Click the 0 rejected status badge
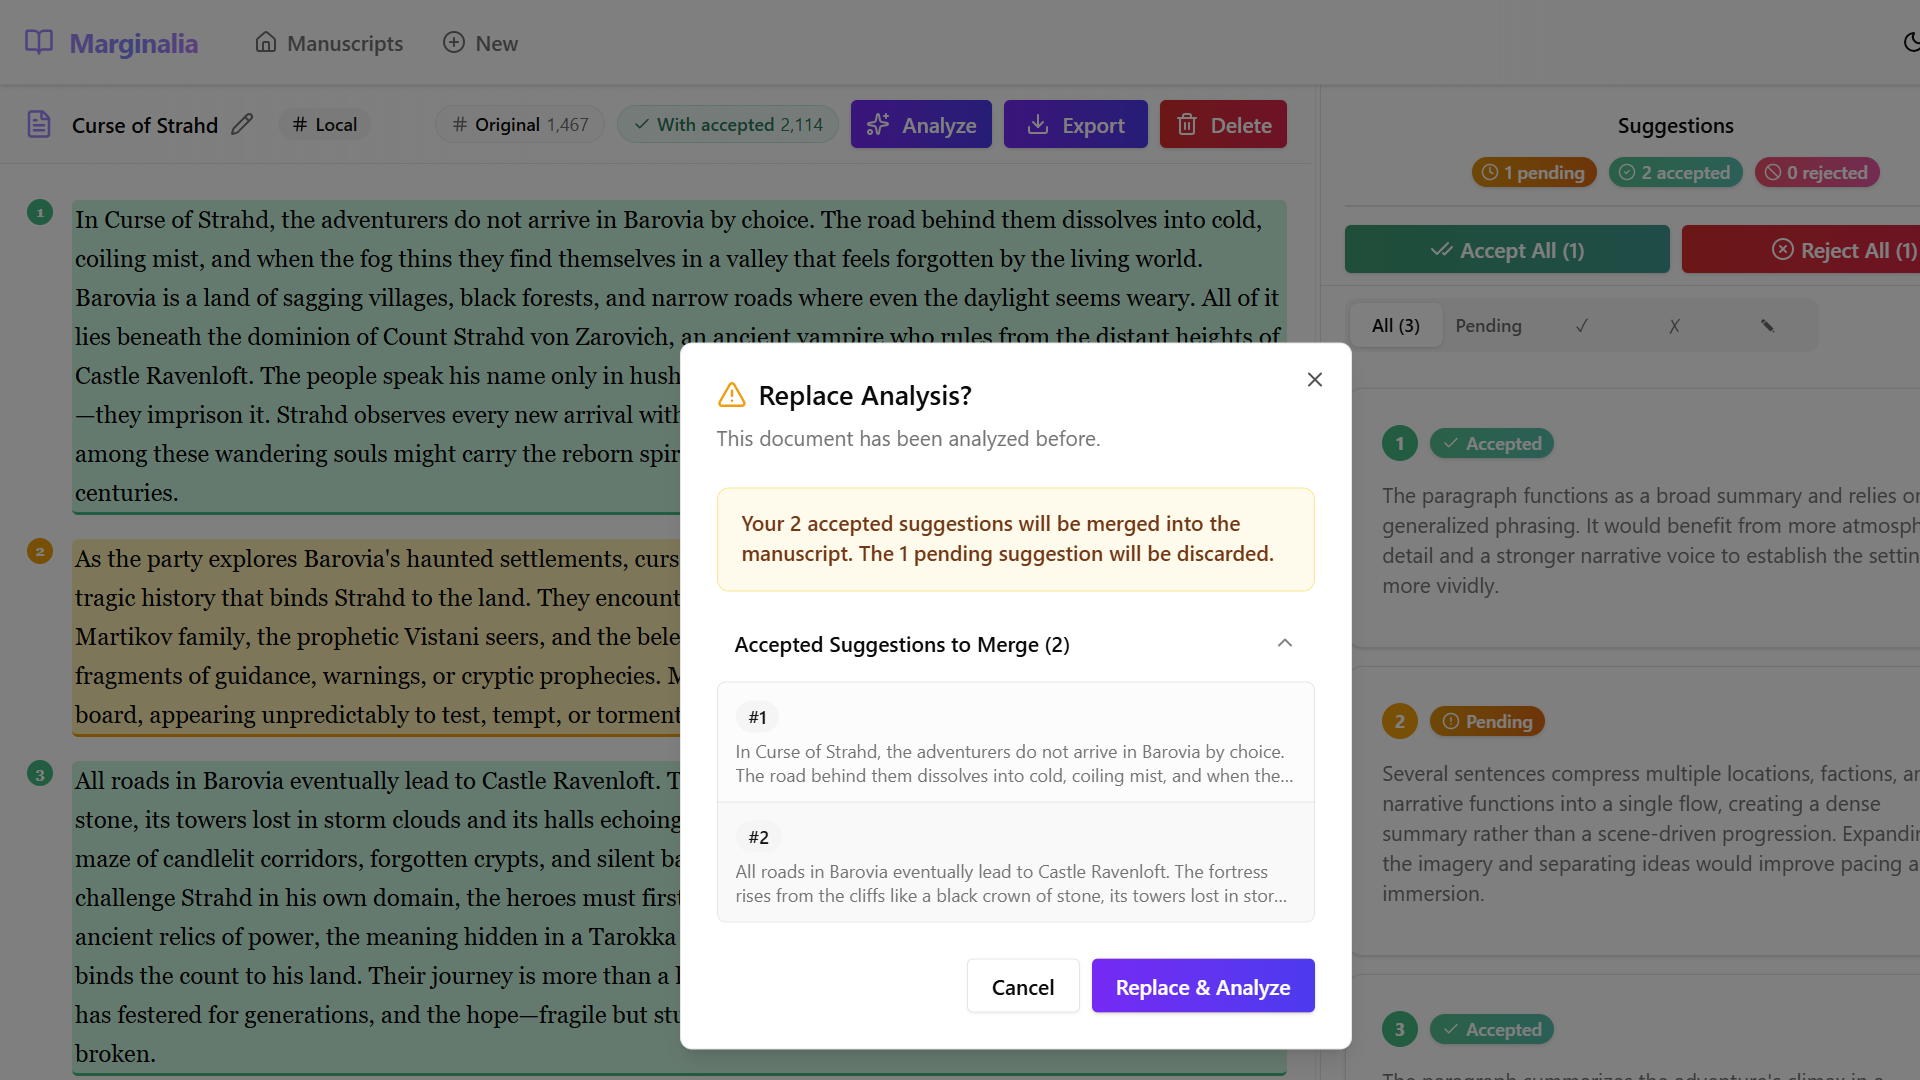Viewport: 1920px width, 1080px height. point(1817,172)
